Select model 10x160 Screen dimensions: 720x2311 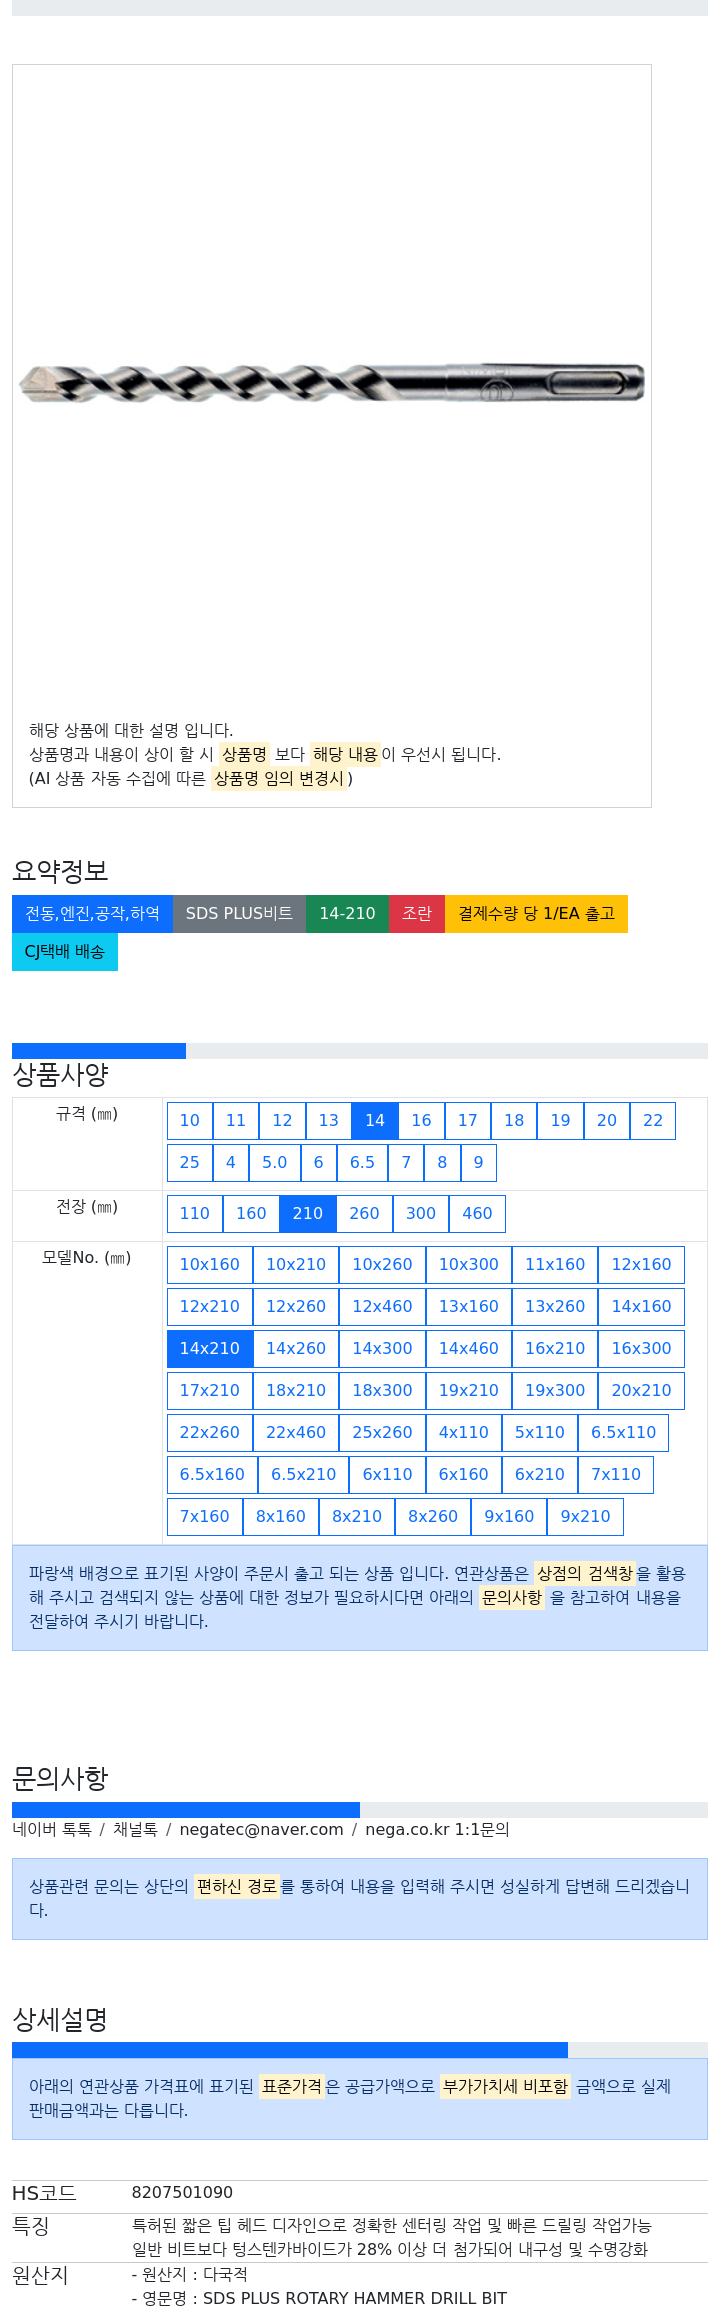(209, 1265)
